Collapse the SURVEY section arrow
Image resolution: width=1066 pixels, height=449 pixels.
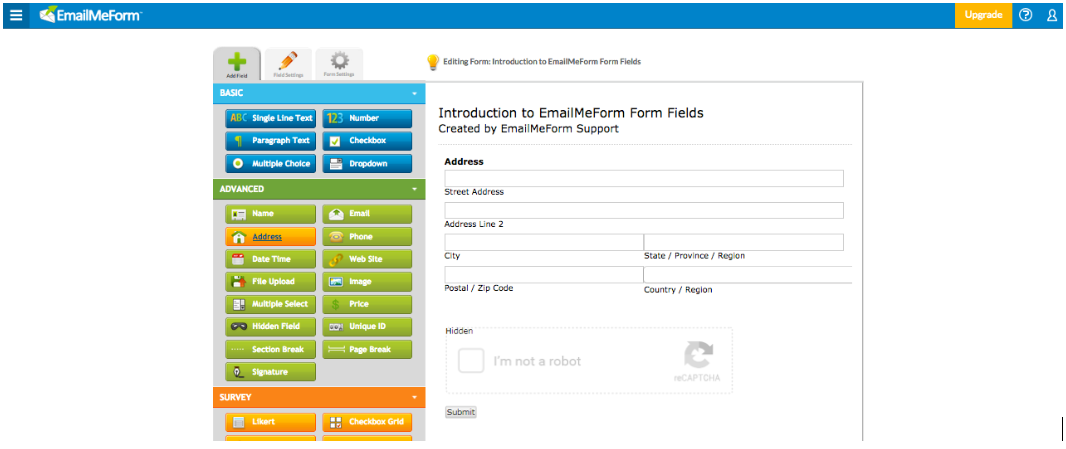click(x=414, y=397)
